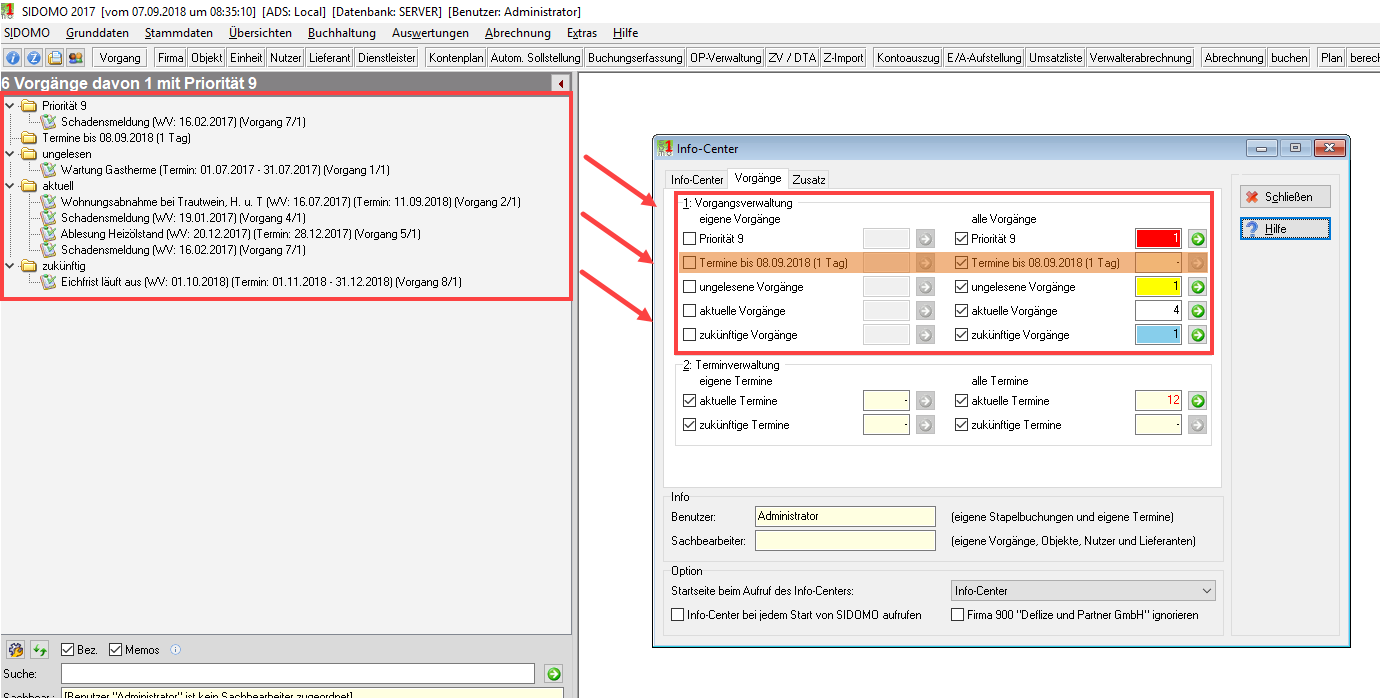
Task: Uncheck alle Priorität 9 checkbox
Action: 962,239
